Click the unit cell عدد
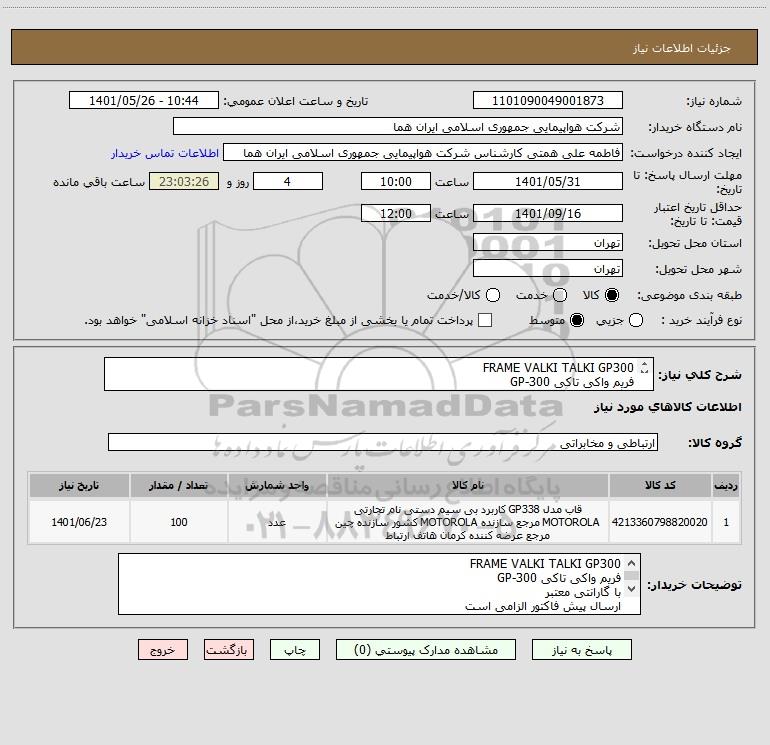 [277, 522]
